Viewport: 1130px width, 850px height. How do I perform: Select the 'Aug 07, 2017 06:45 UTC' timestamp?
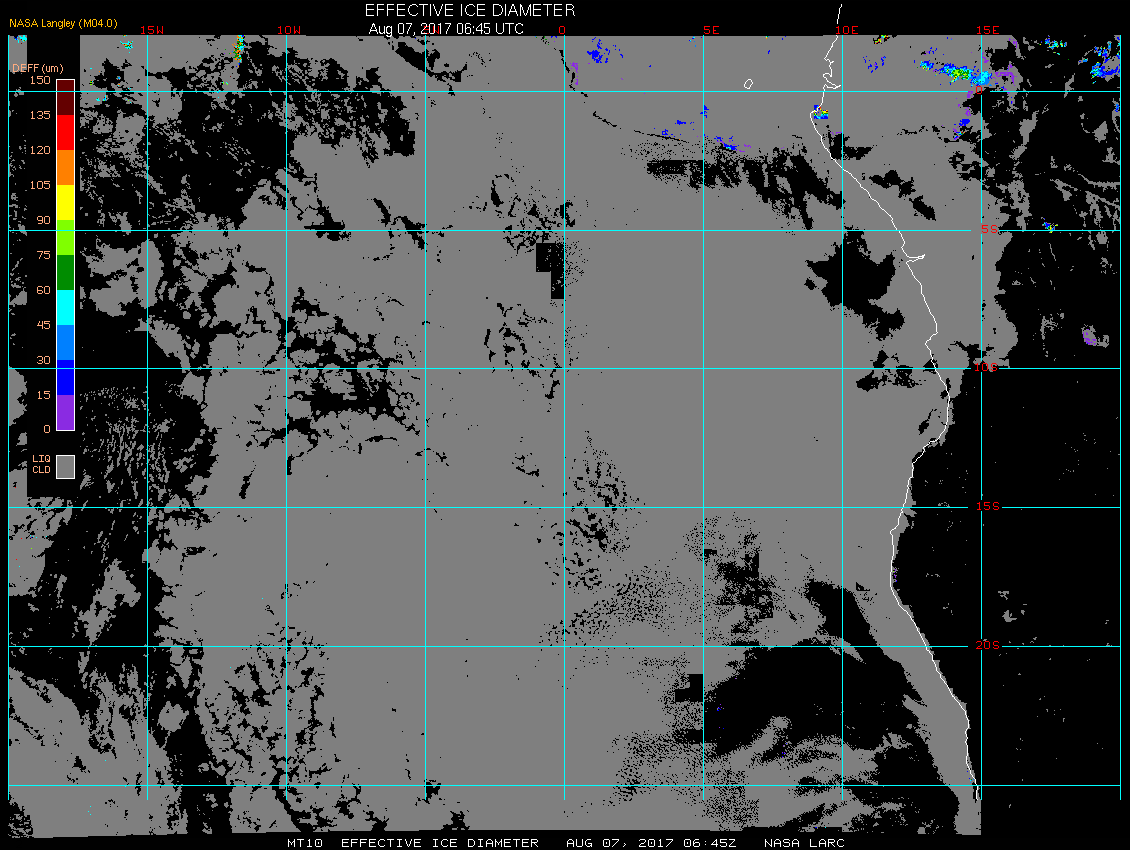pyautogui.click(x=446, y=29)
